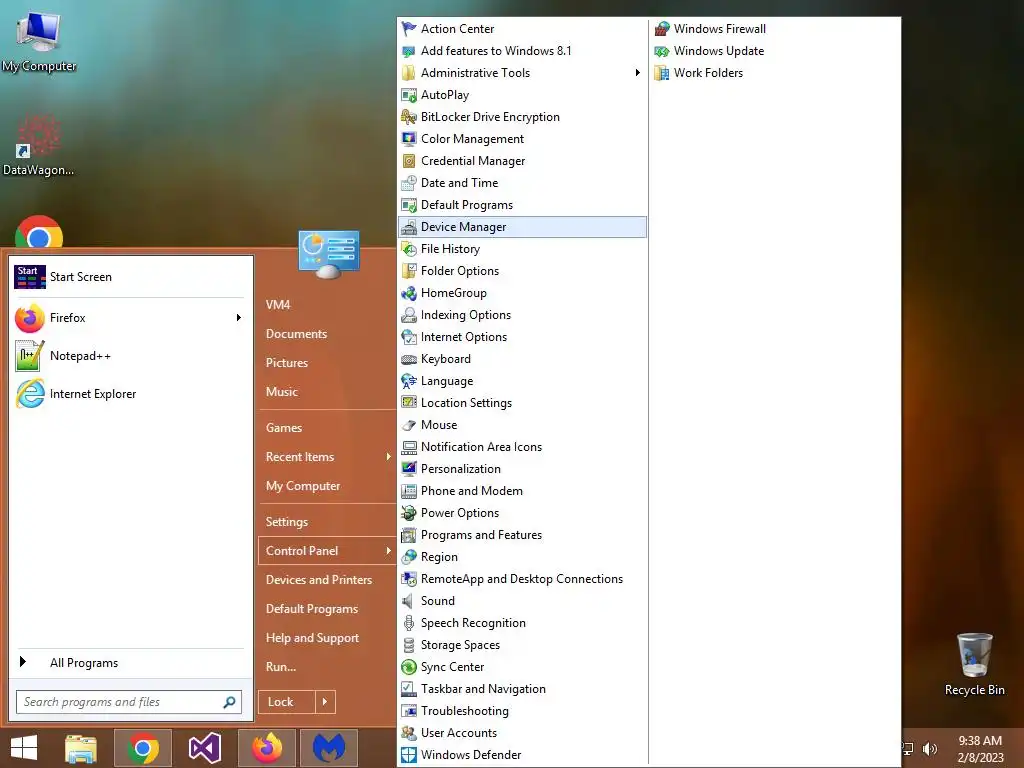The height and width of the screenshot is (768, 1024).
Task: Click the Start Screen tile icon
Action: [30, 277]
